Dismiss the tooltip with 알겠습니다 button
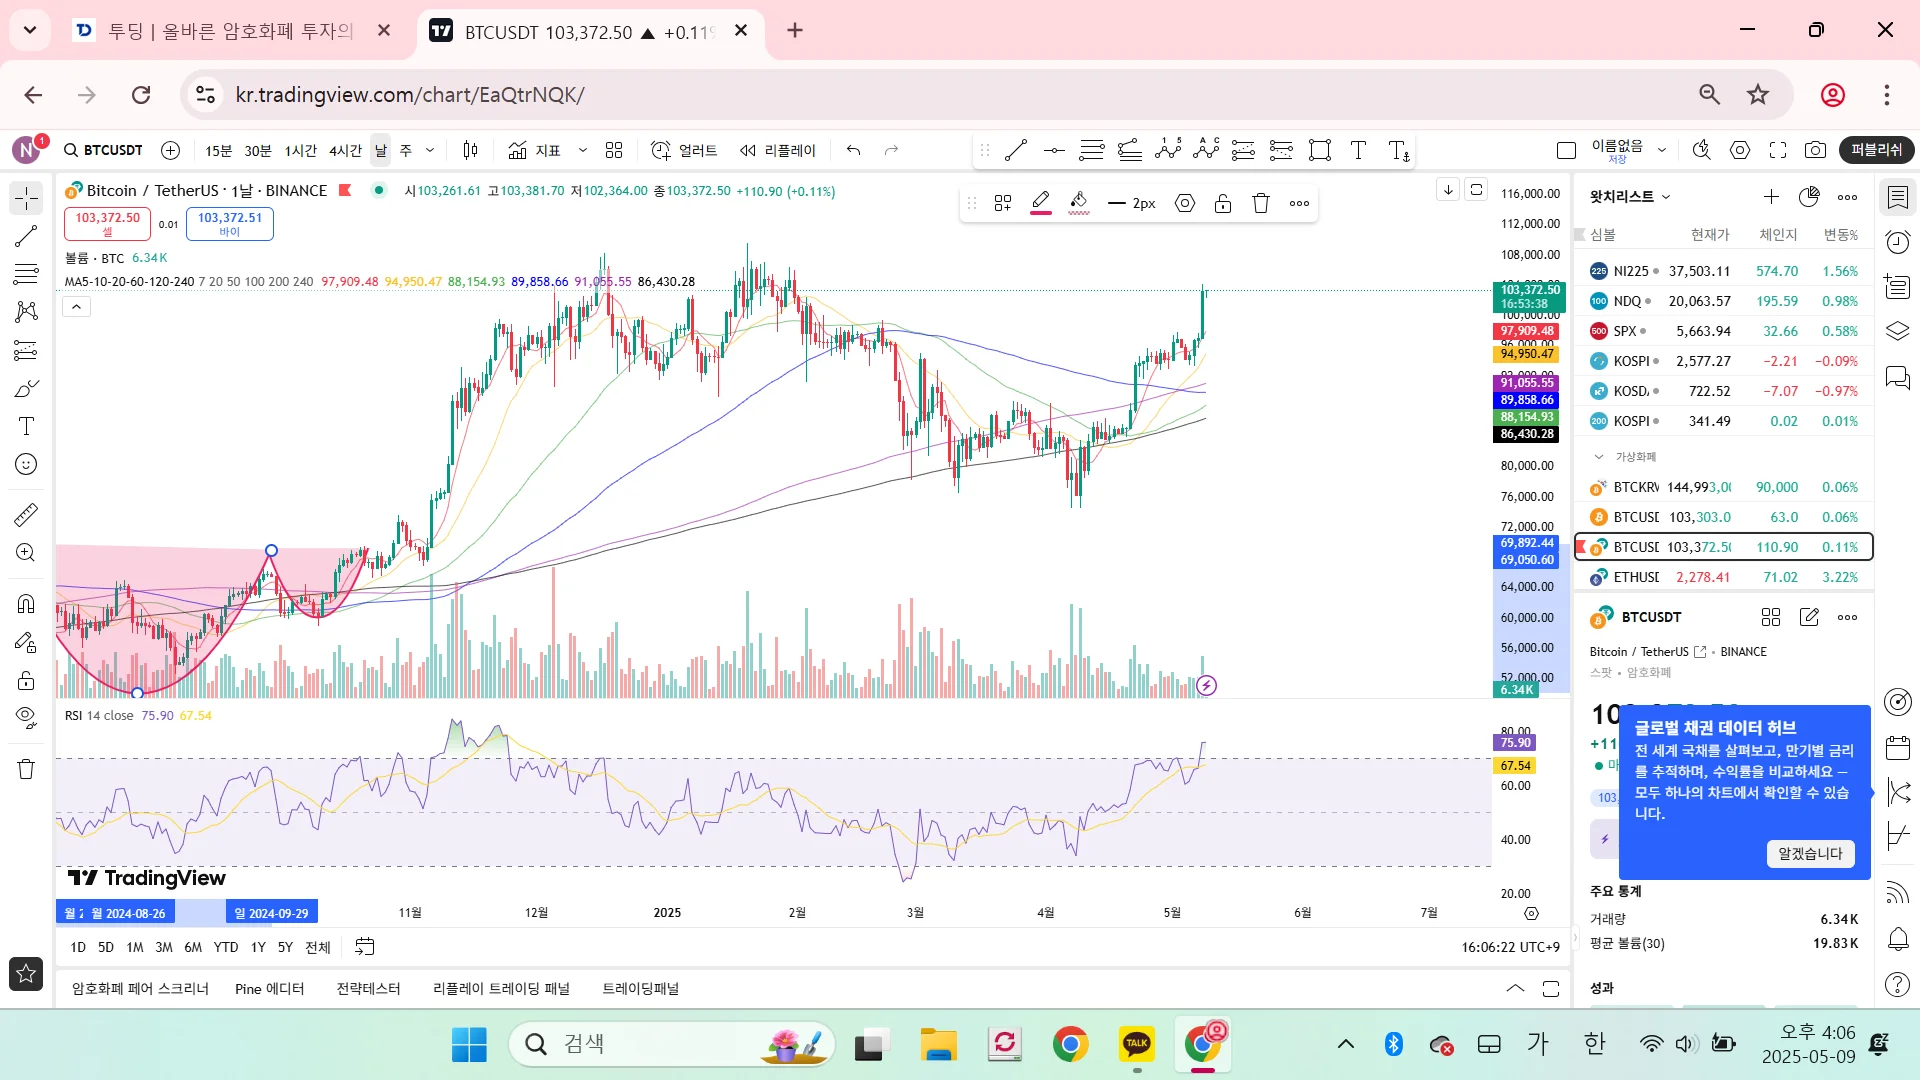Screen dimensions: 1920x1080 pyautogui.click(x=1809, y=853)
